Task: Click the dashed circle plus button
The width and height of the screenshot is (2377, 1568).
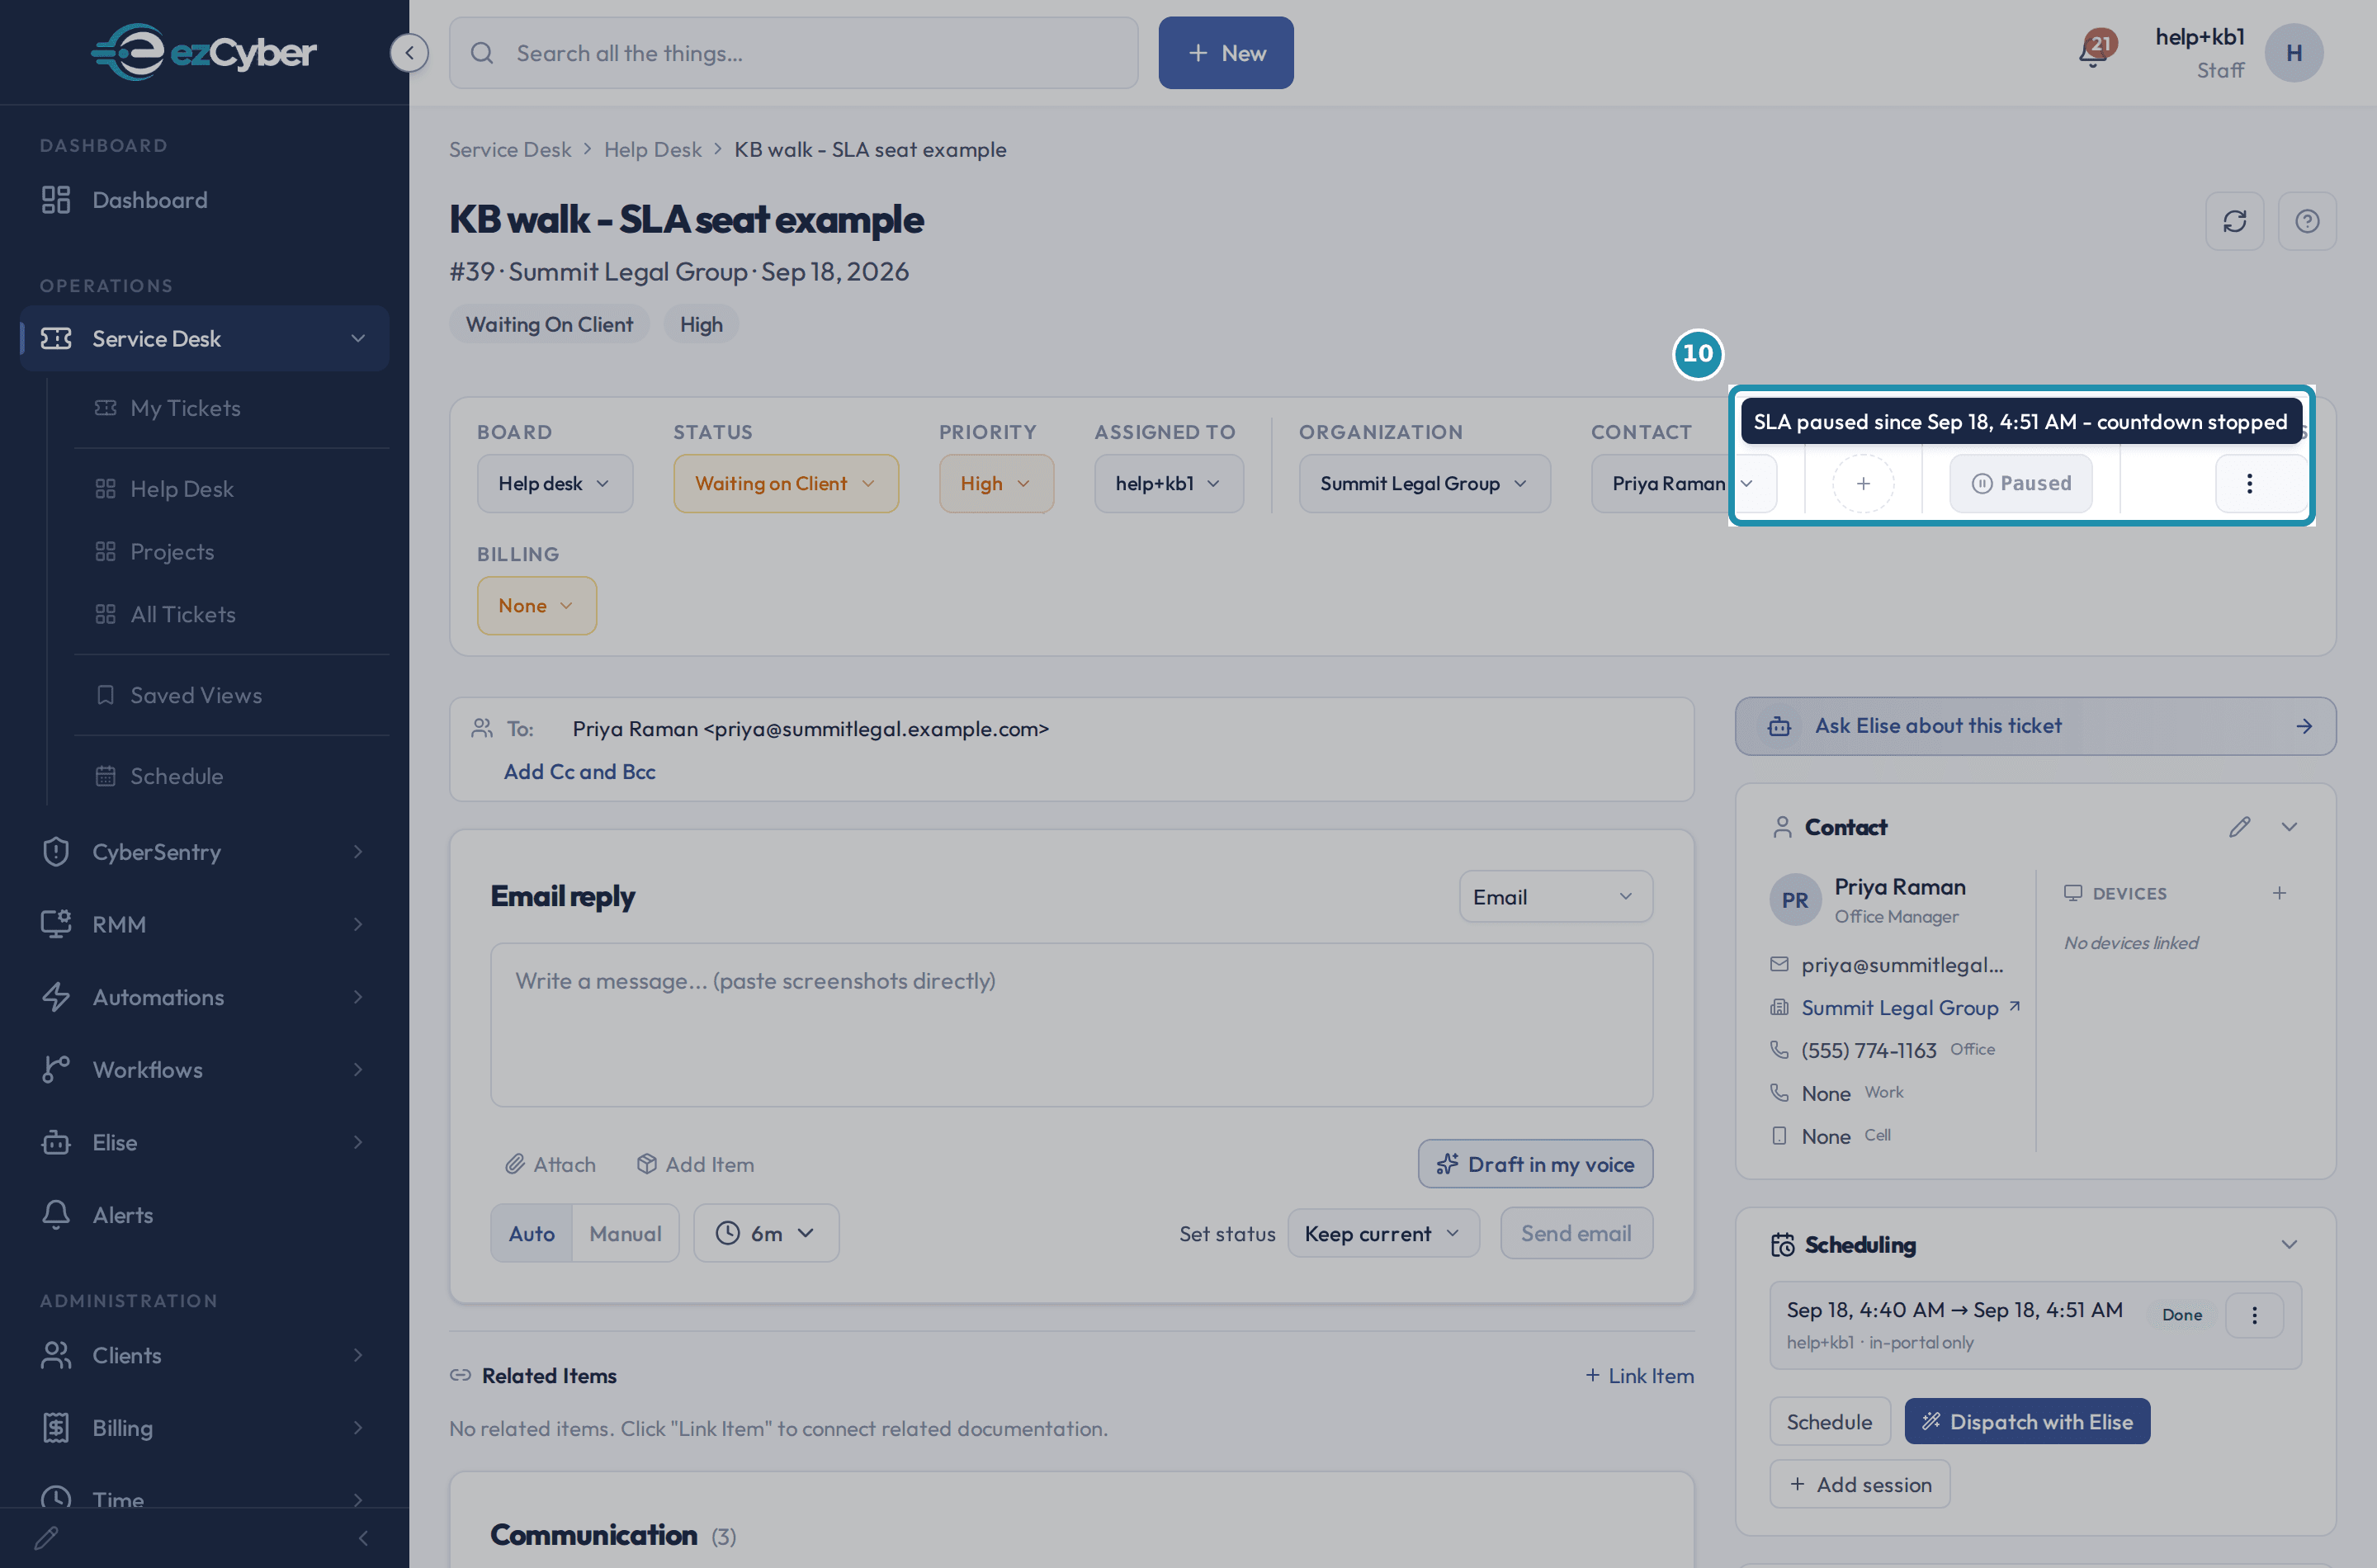Action: coord(1863,484)
